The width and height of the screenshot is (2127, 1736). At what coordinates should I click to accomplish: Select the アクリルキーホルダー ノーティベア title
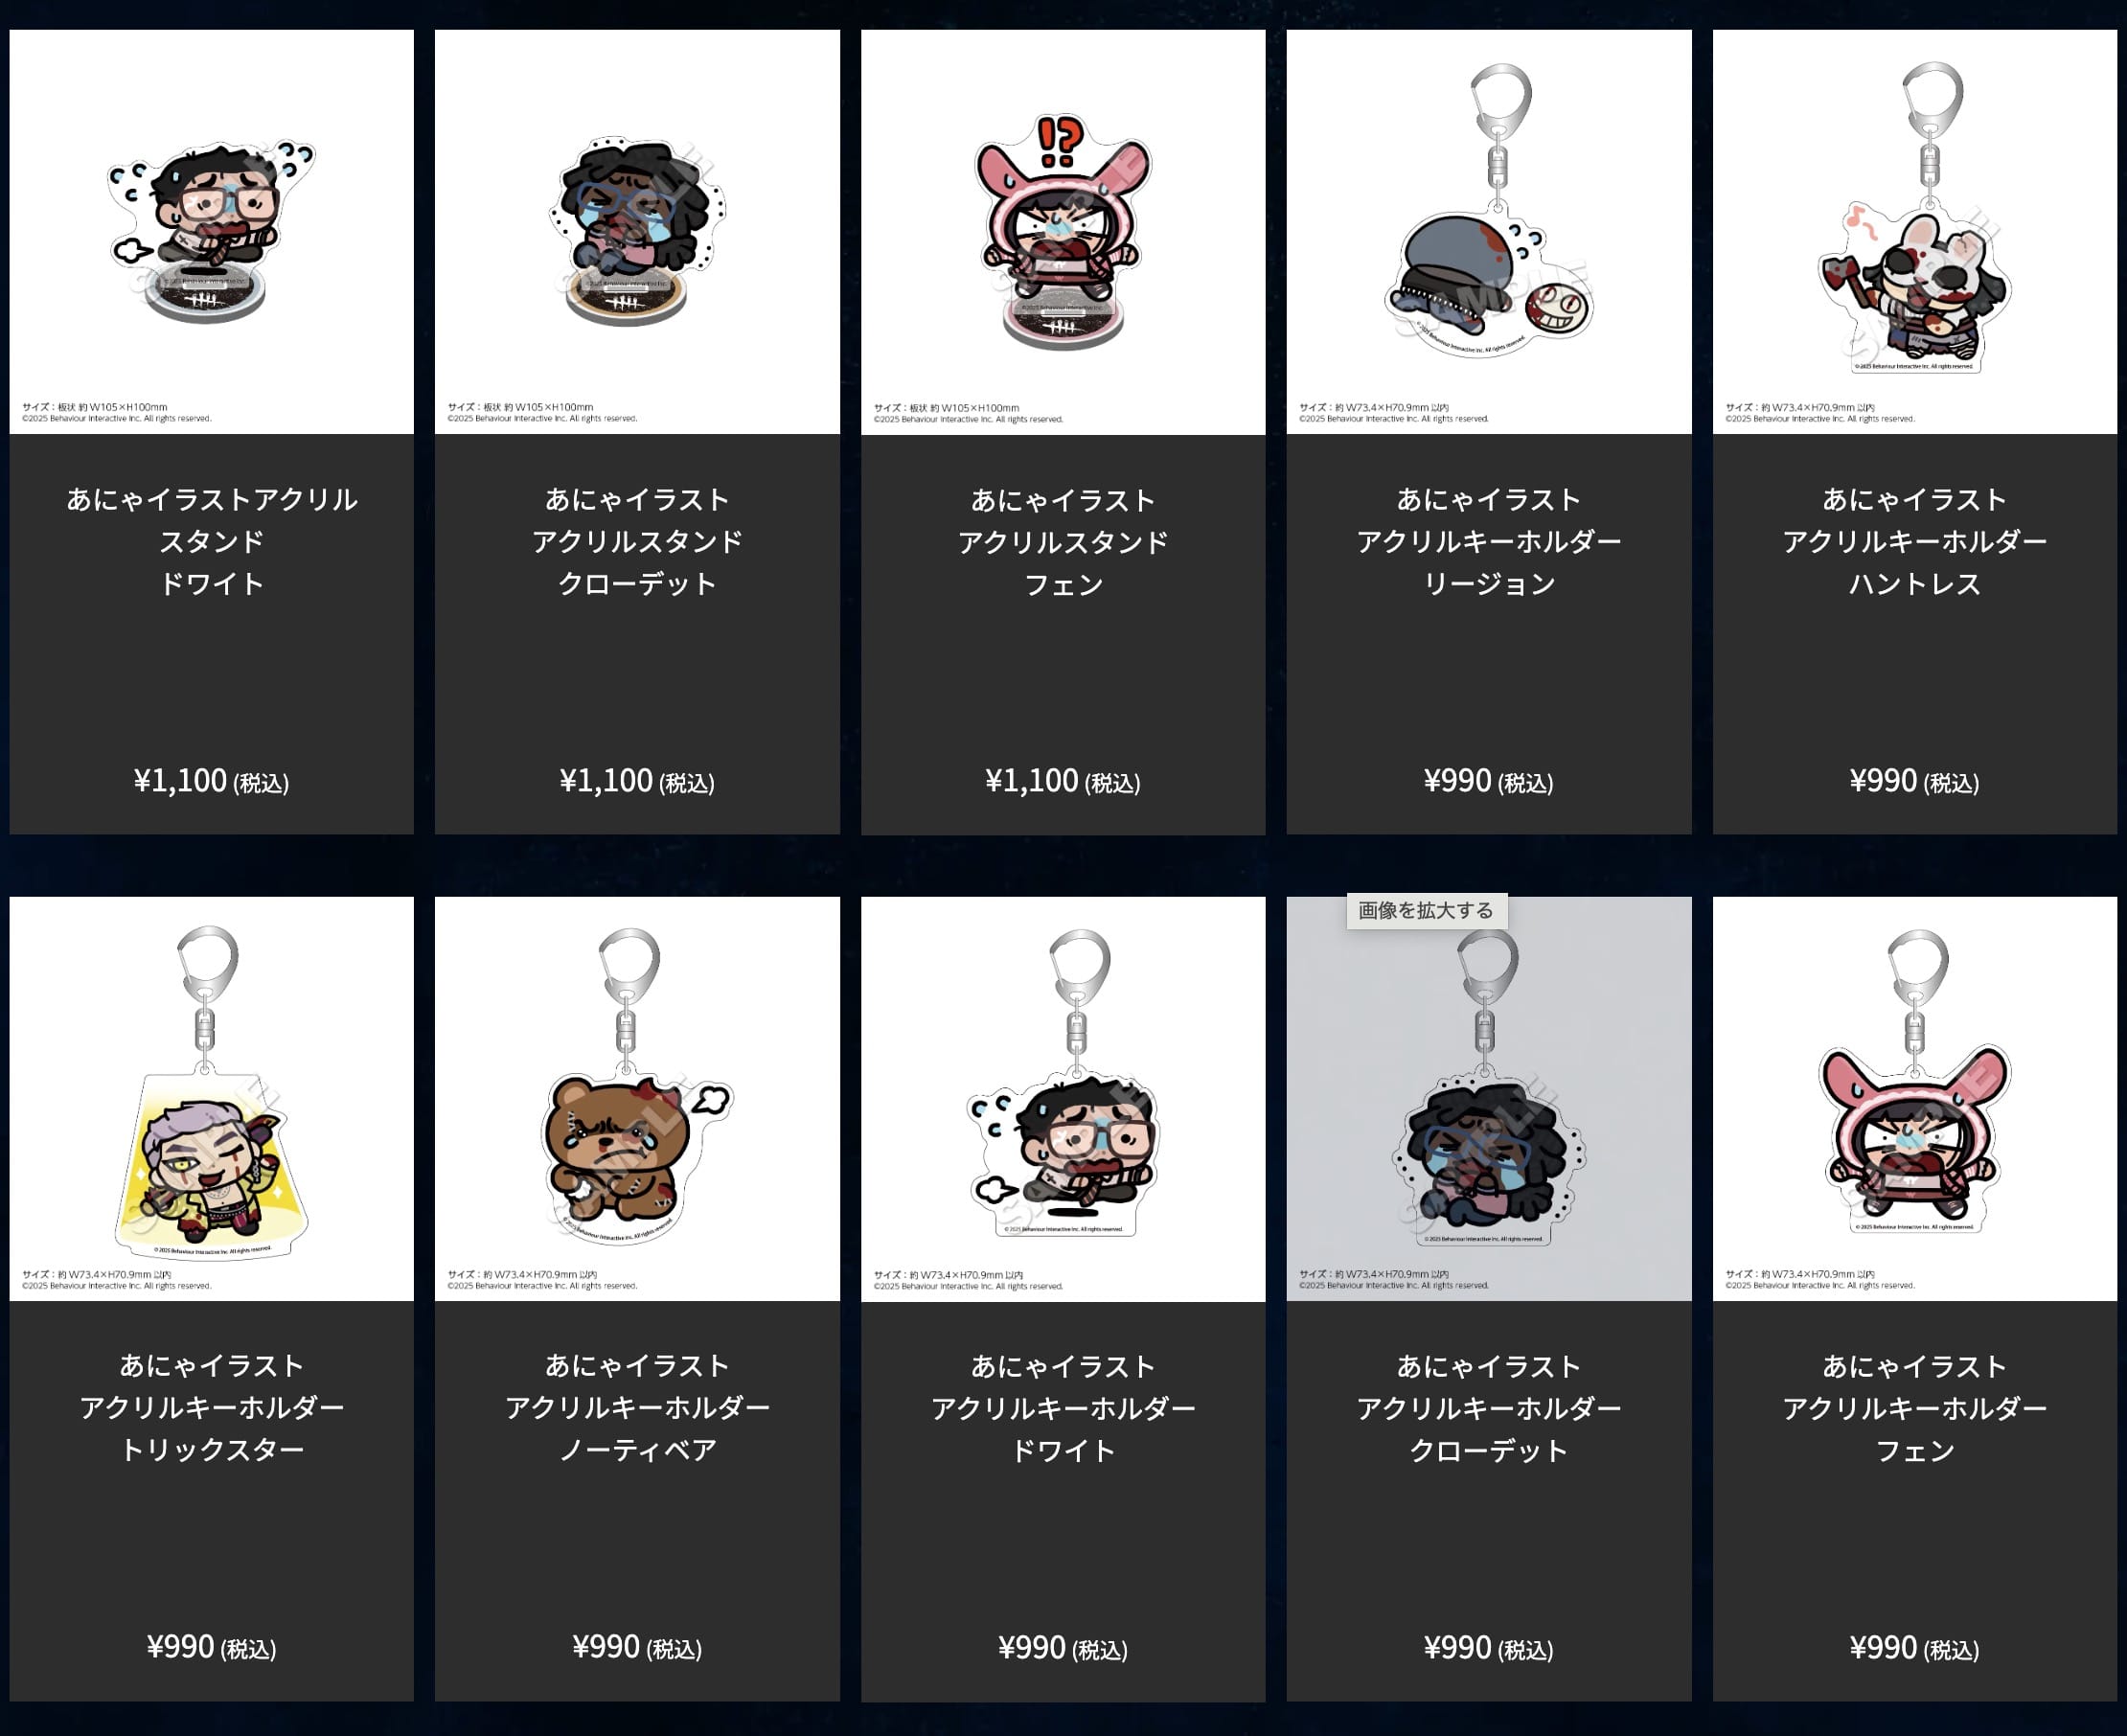pyautogui.click(x=637, y=1407)
